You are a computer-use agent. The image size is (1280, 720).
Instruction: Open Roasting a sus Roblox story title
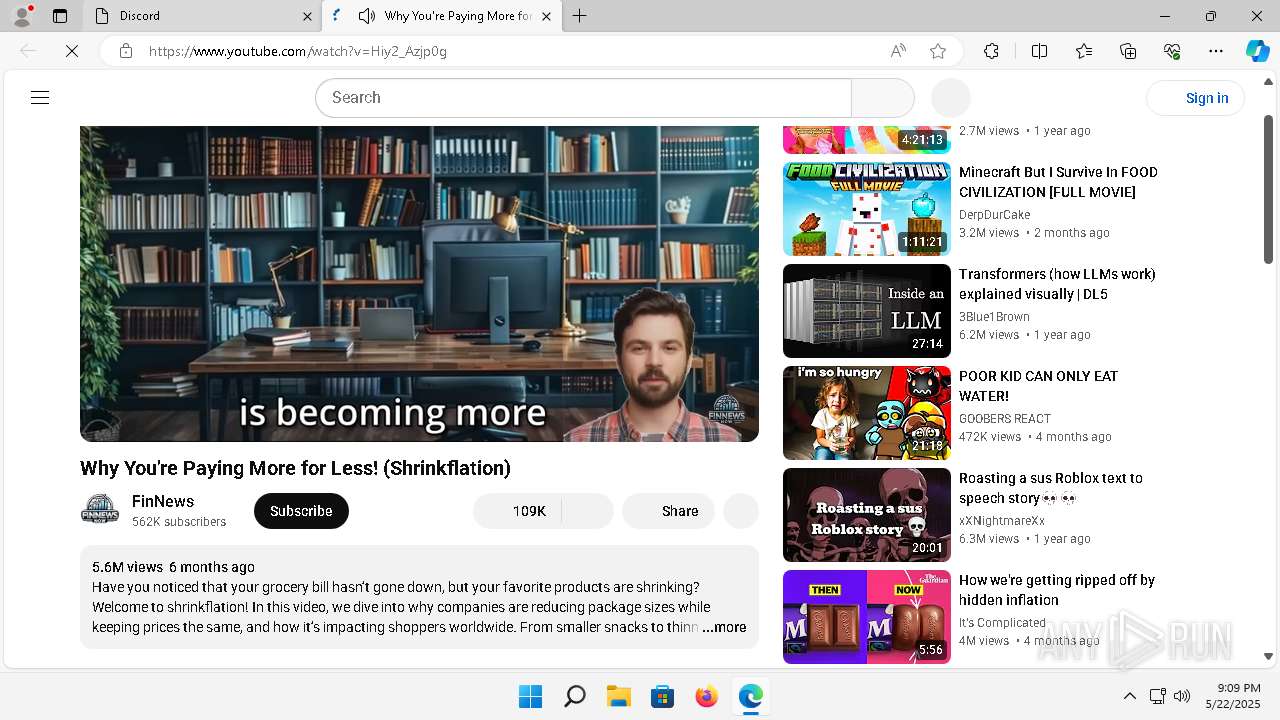pyautogui.click(x=1051, y=488)
